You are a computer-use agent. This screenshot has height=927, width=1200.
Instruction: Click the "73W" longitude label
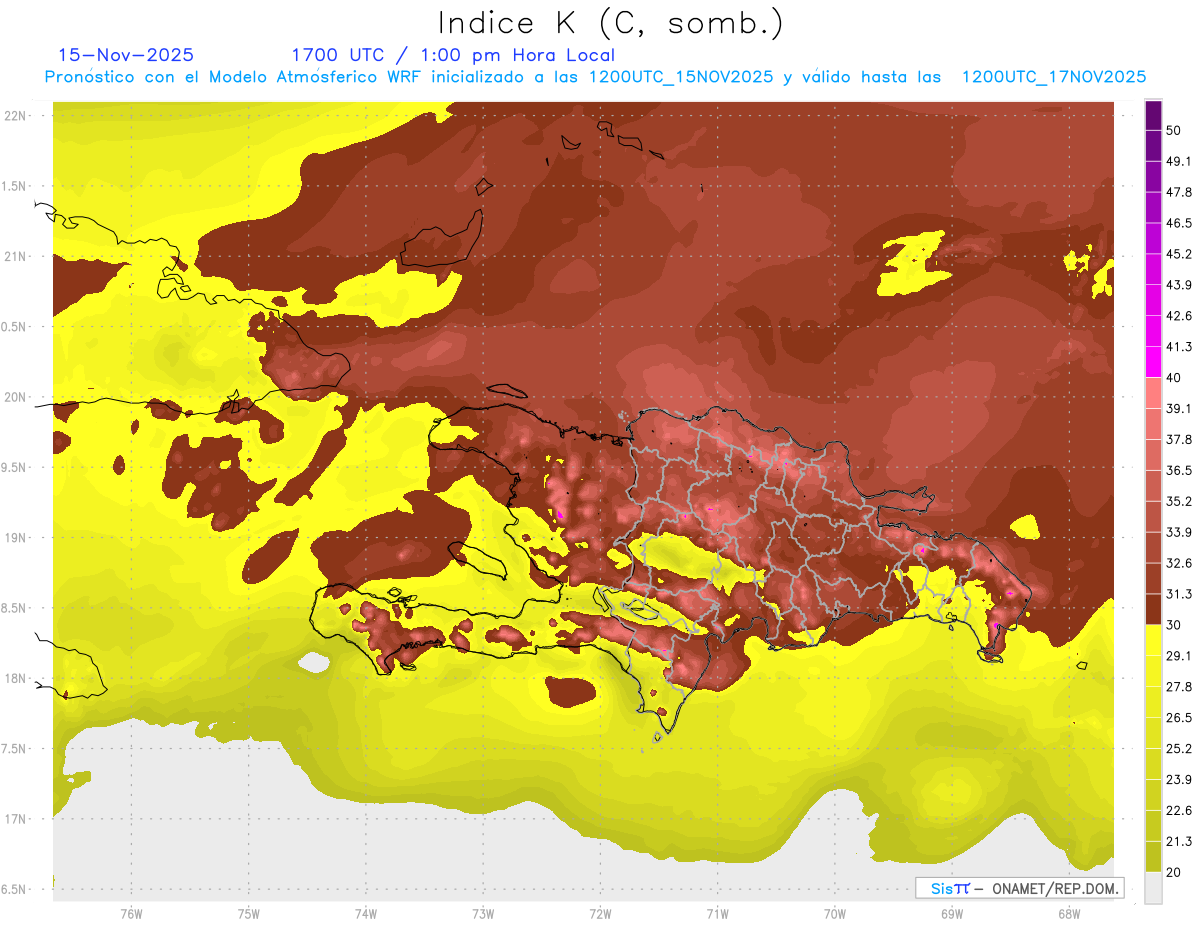click(x=483, y=914)
